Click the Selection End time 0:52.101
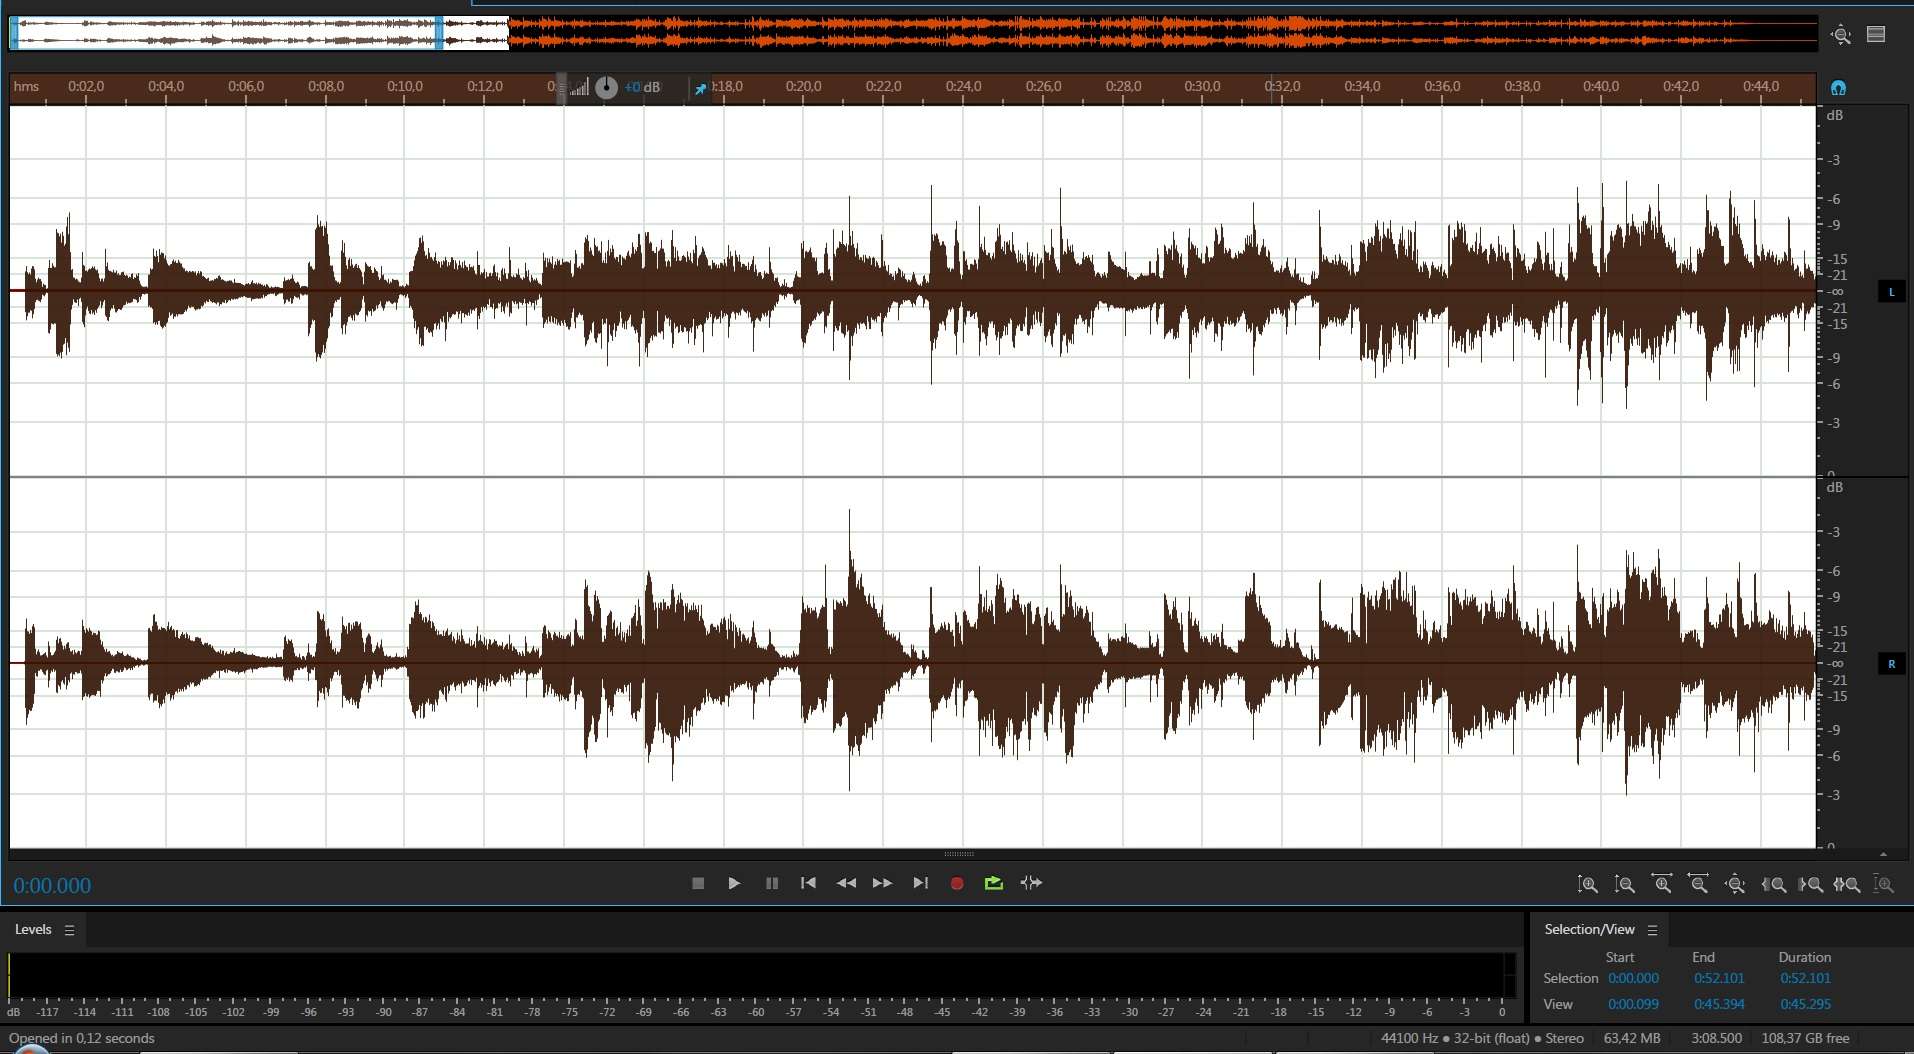The height and width of the screenshot is (1054, 1914). (1718, 978)
